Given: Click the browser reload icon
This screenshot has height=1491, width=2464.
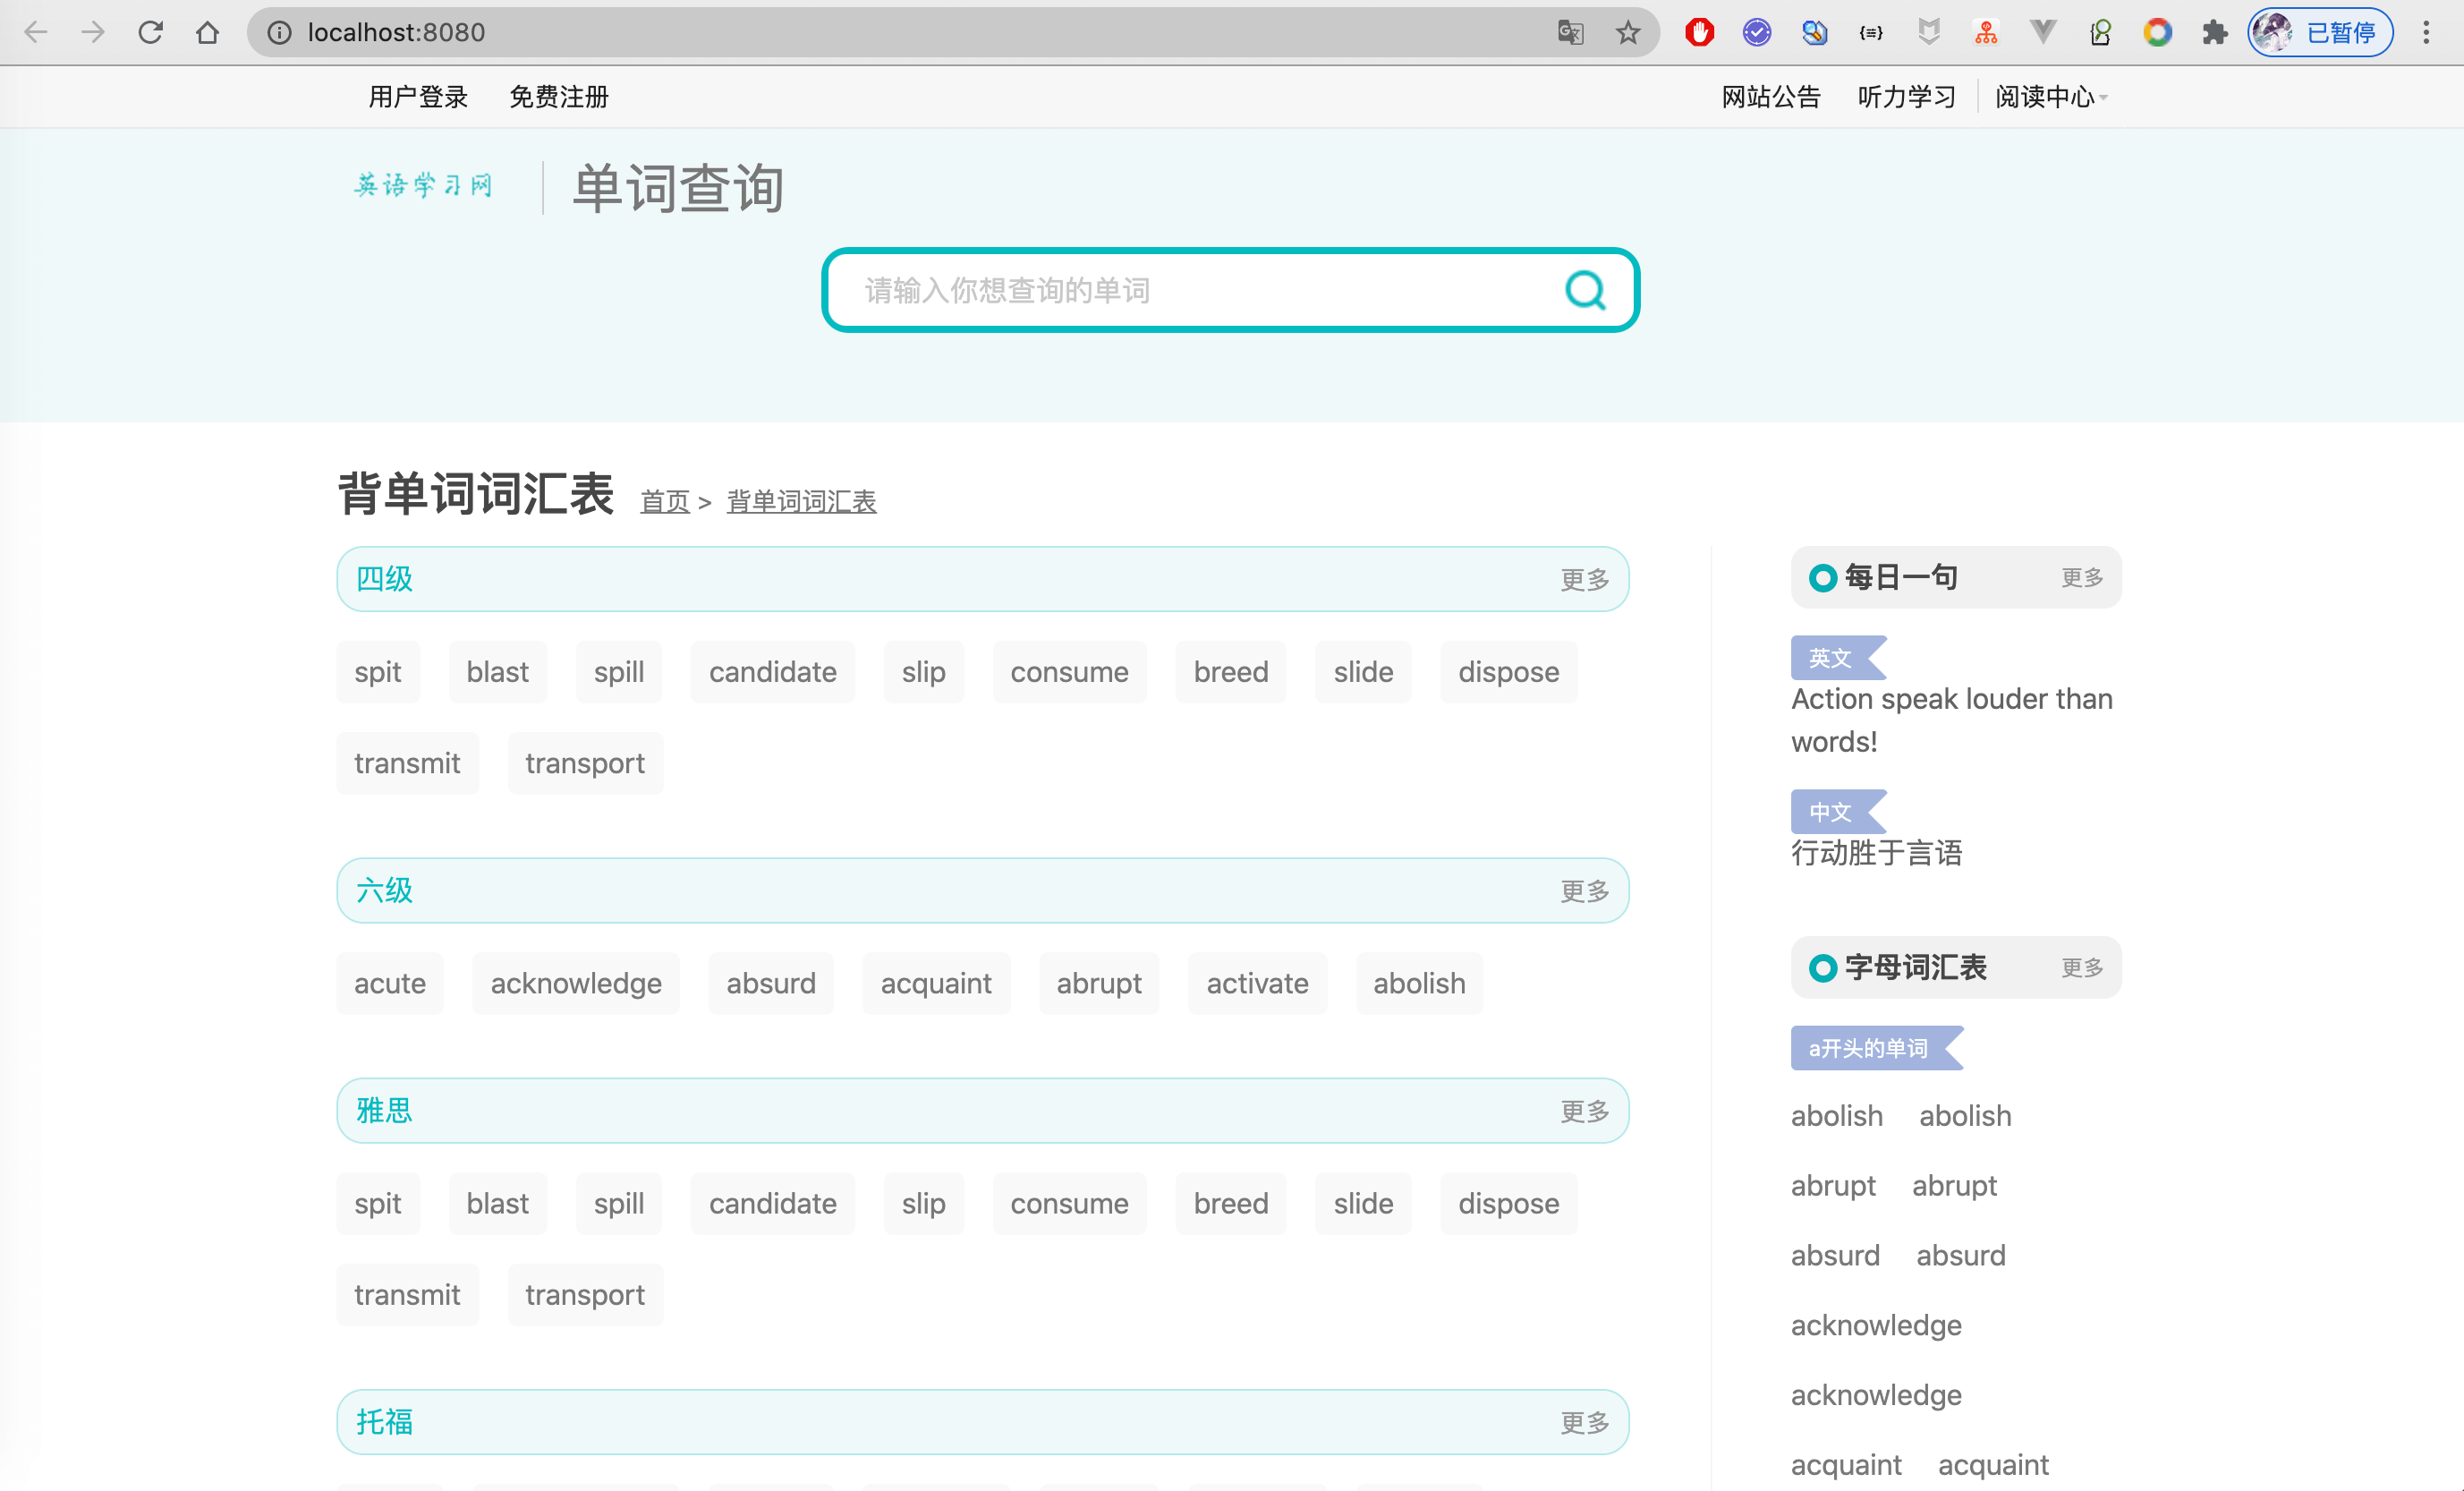Looking at the screenshot, I should pos(150,32).
